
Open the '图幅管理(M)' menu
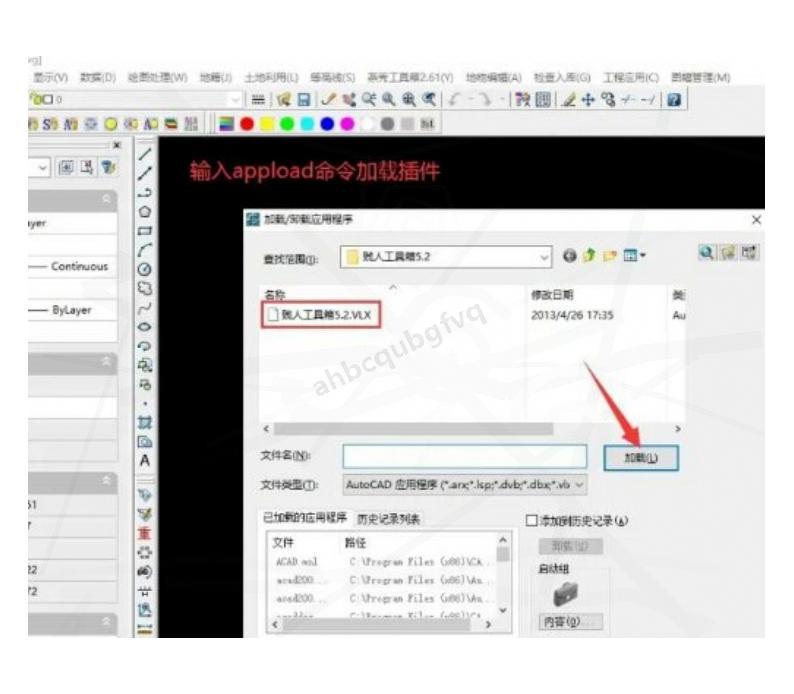701,77
